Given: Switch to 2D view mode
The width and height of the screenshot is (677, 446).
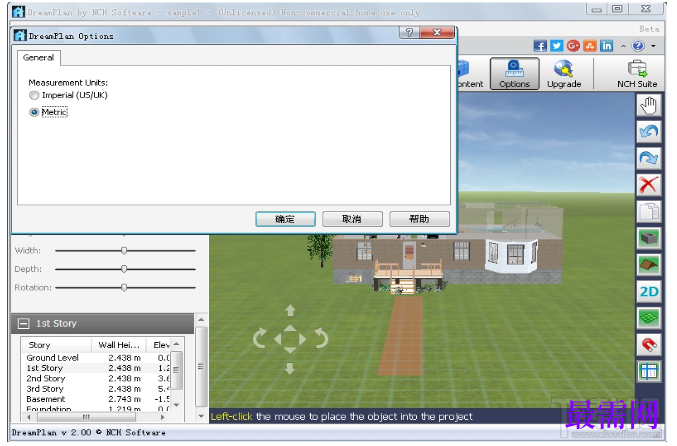Looking at the screenshot, I should tap(649, 292).
